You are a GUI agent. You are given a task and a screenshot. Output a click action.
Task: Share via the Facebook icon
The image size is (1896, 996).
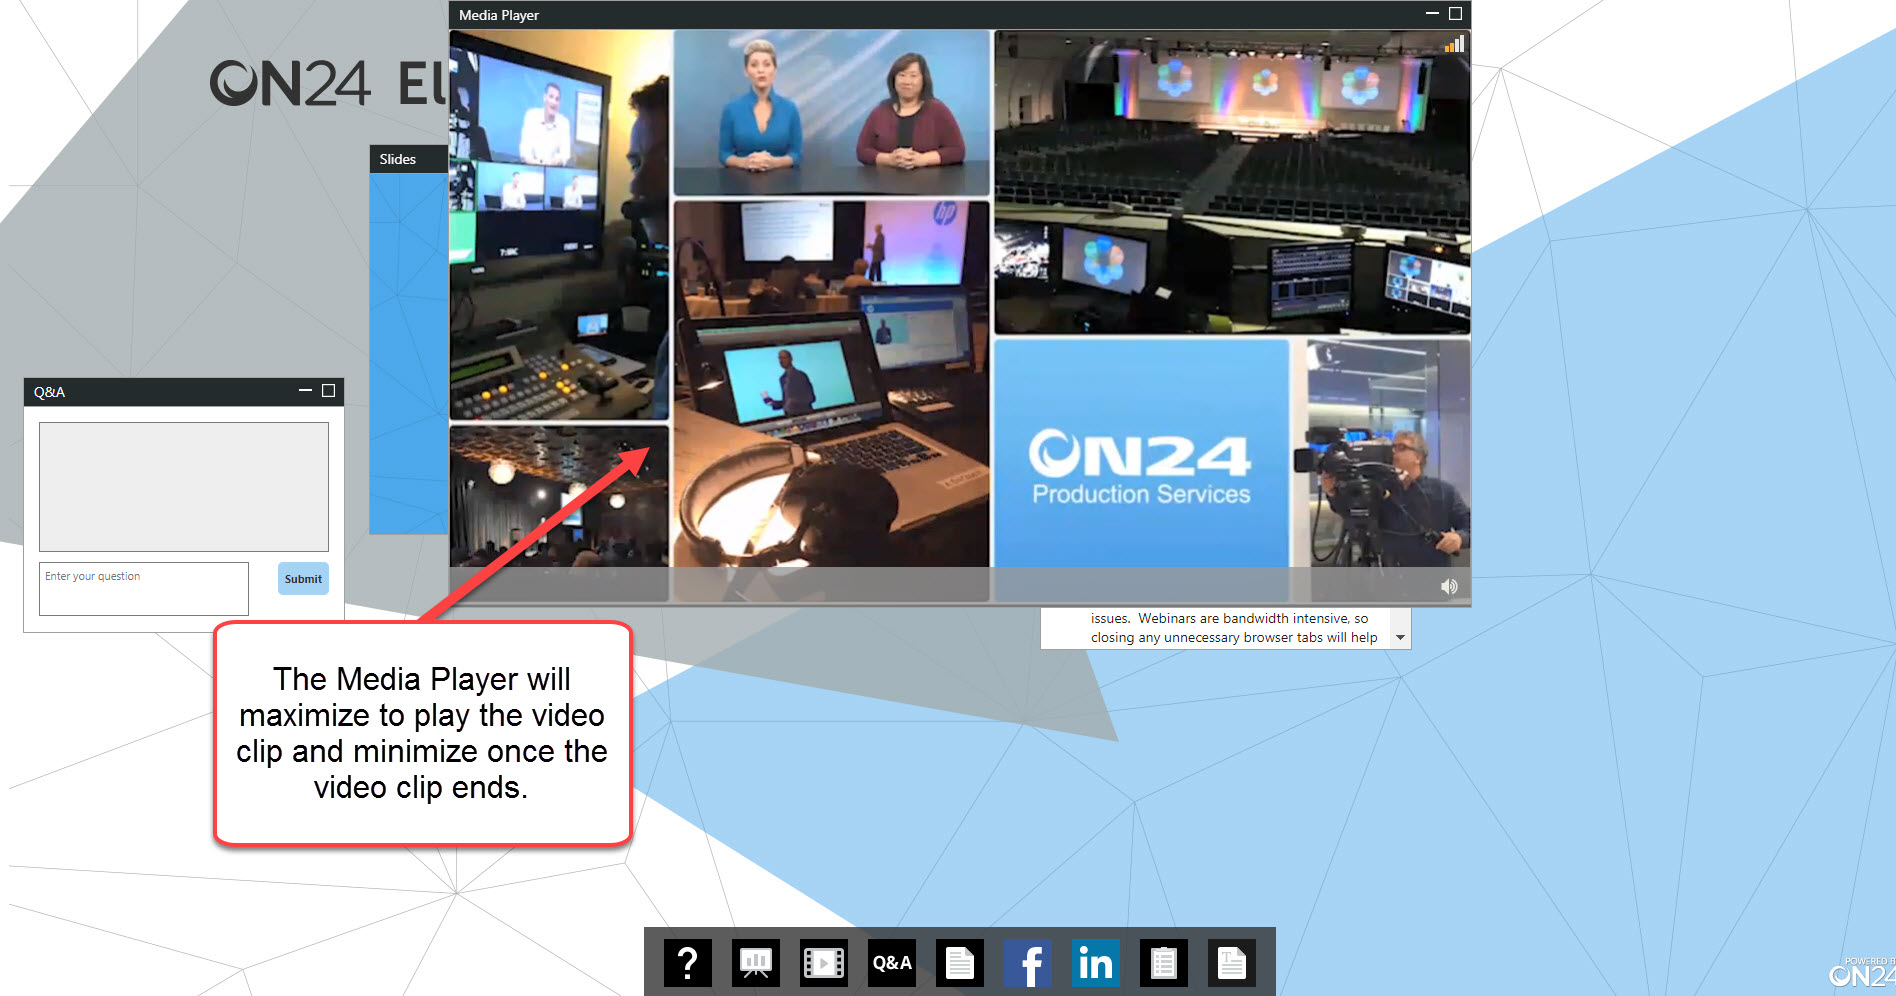1028,963
